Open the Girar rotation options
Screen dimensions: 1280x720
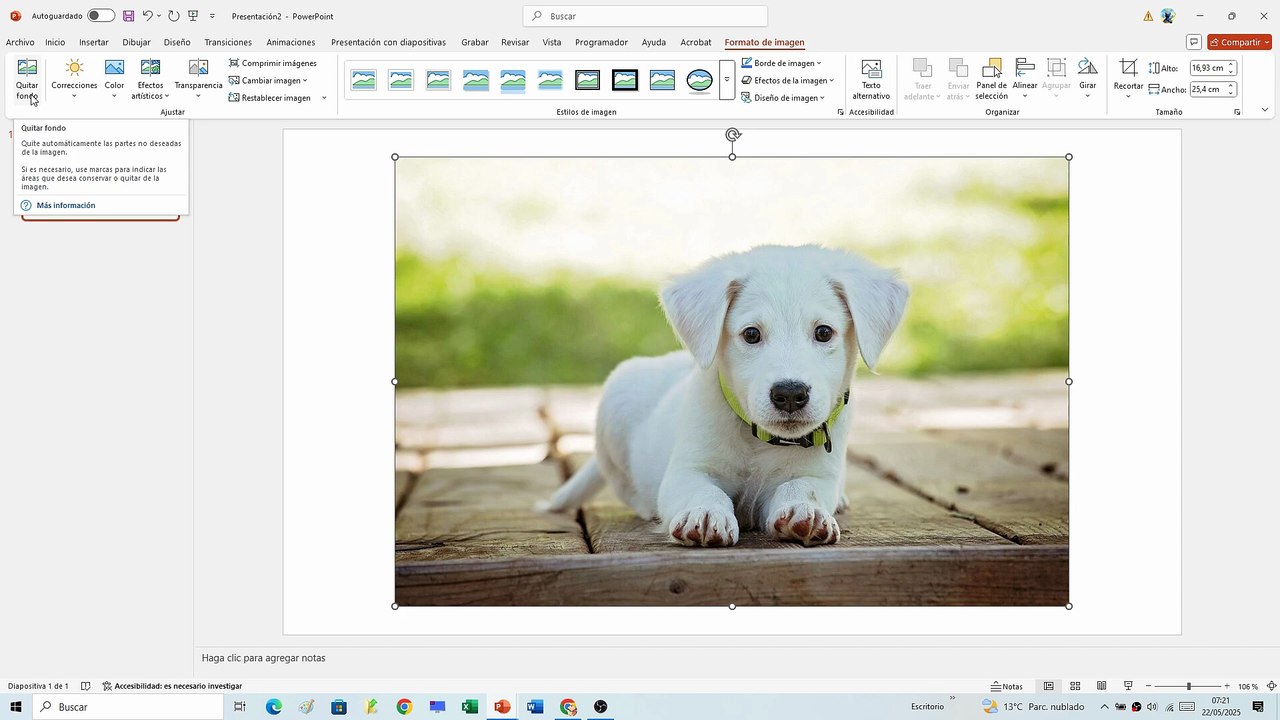(1087, 79)
